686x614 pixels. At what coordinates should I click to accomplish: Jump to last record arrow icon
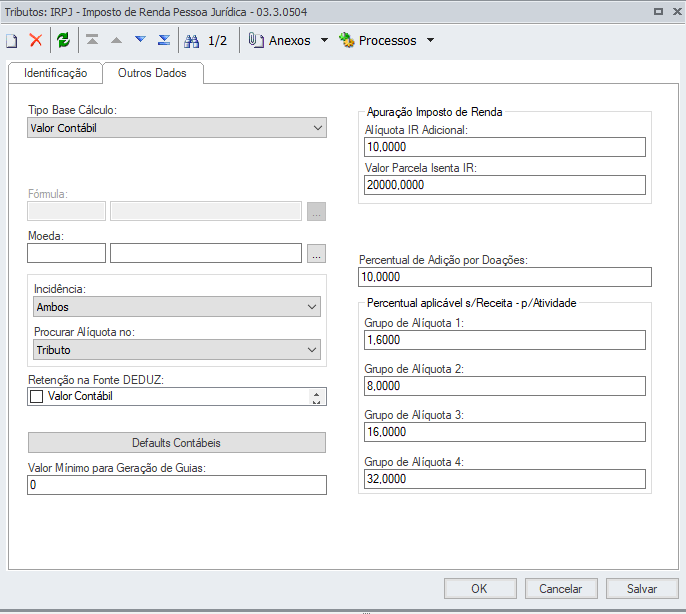164,40
